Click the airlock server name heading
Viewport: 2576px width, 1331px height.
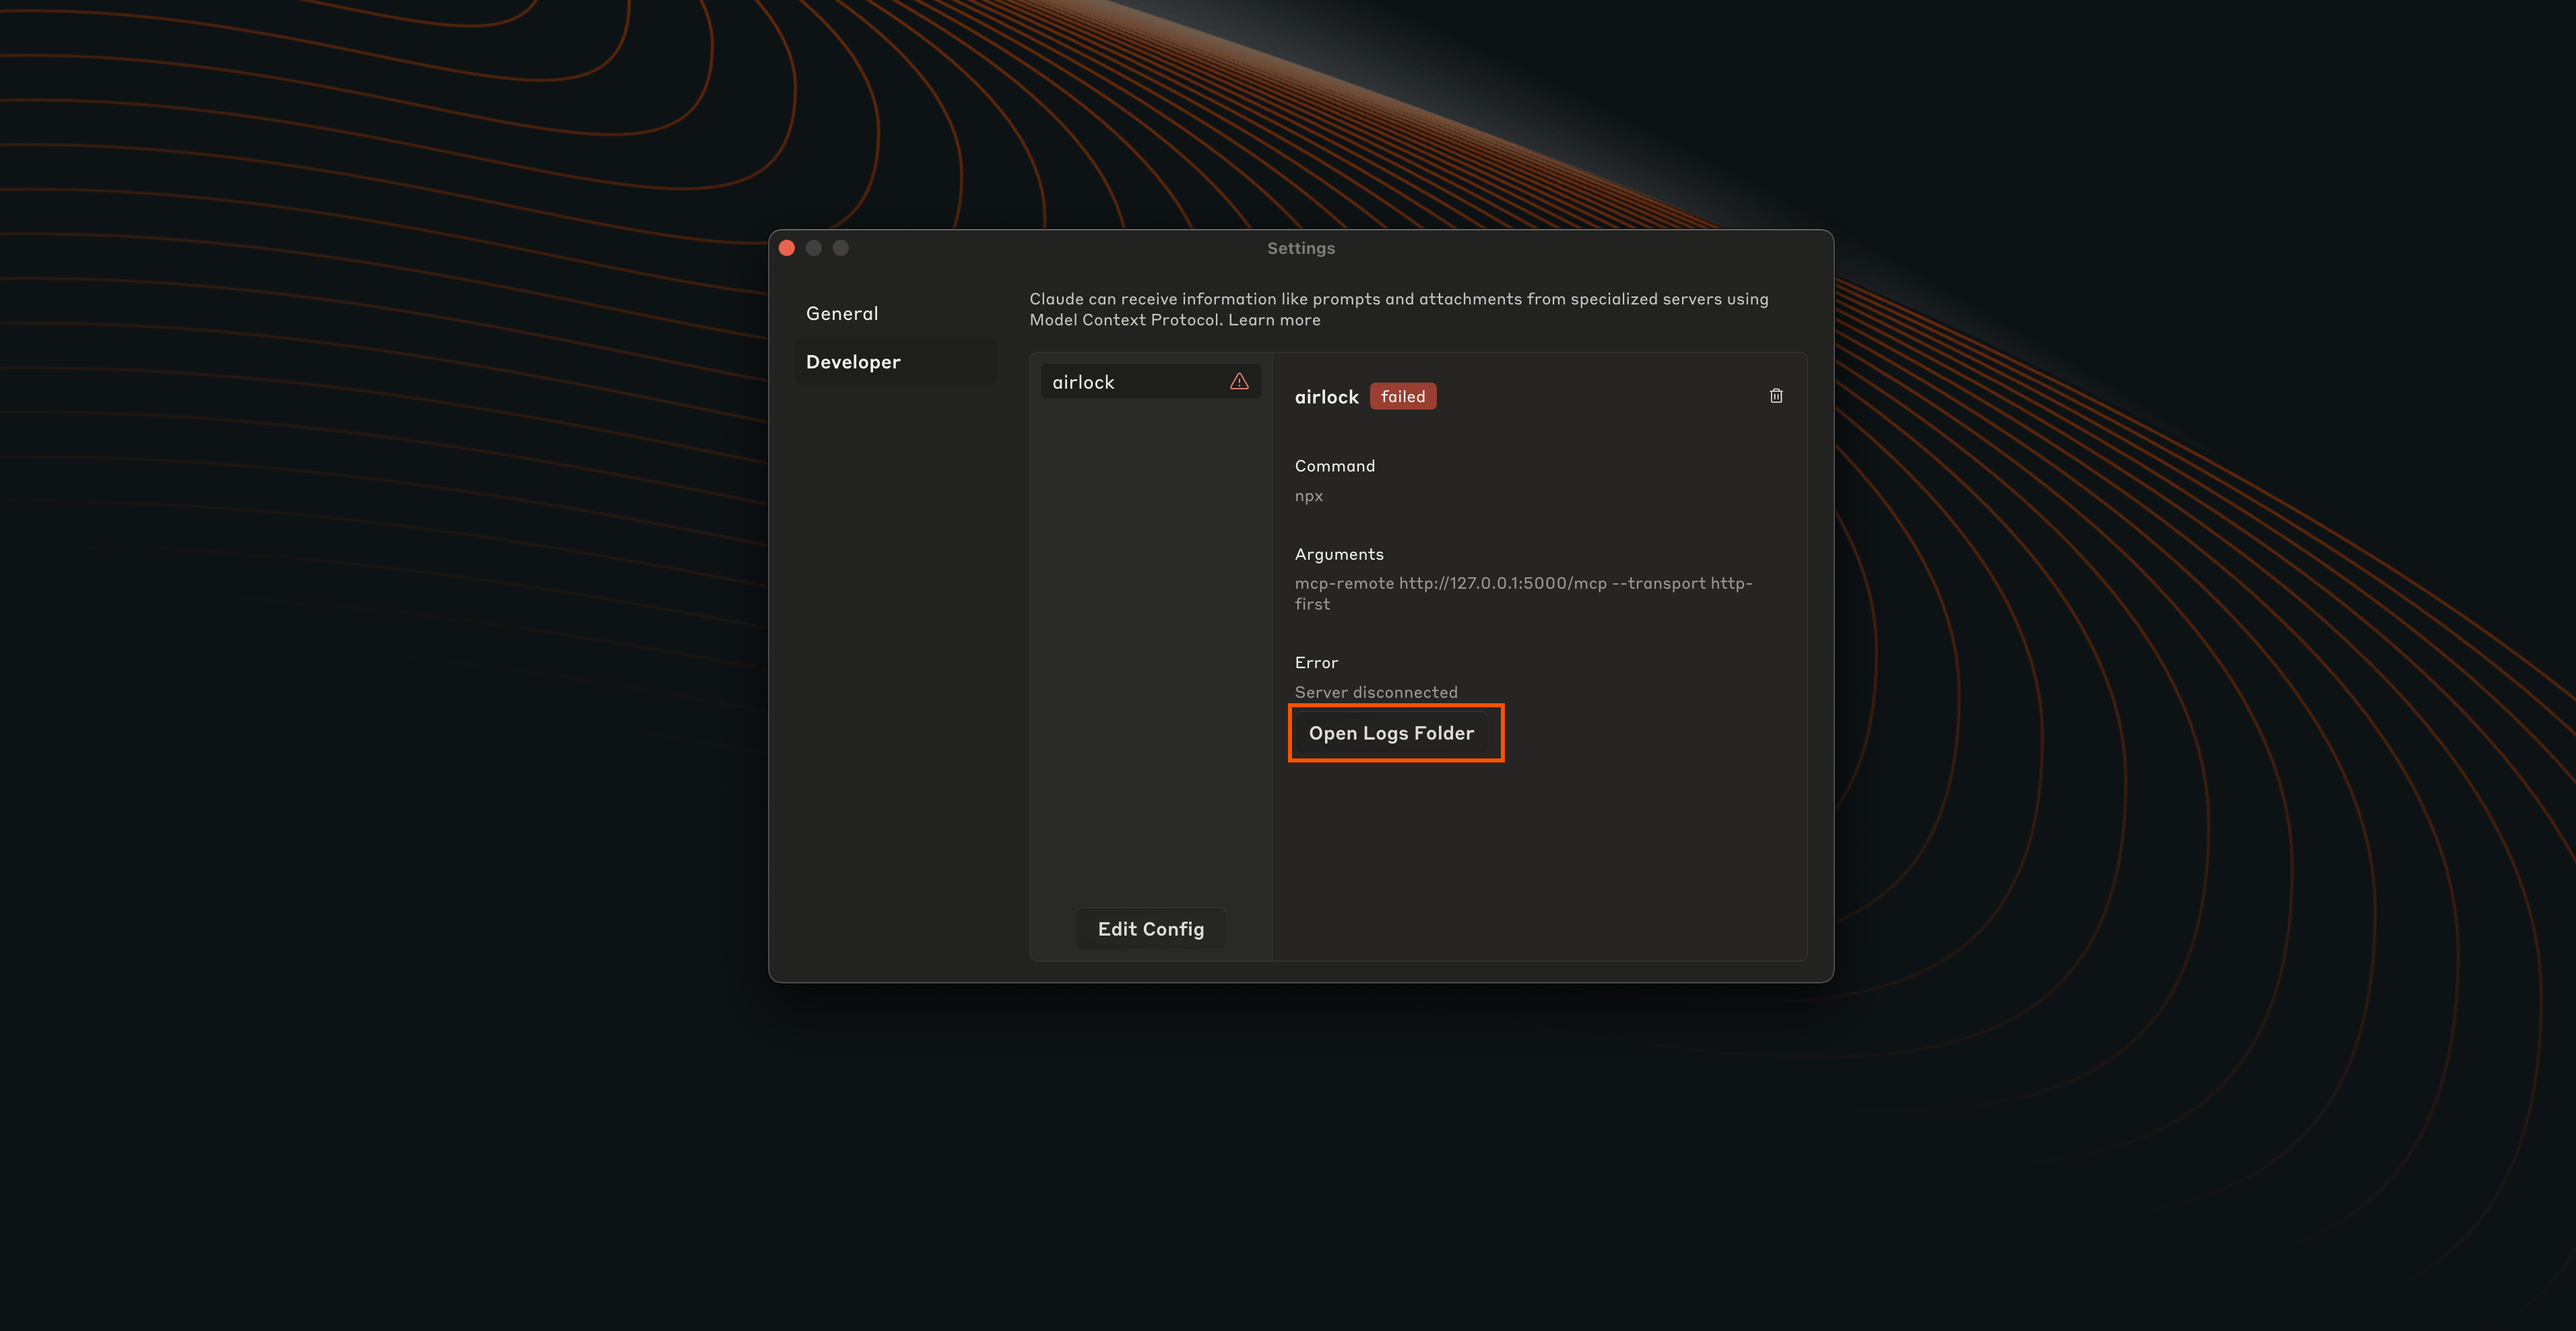coord(1326,396)
